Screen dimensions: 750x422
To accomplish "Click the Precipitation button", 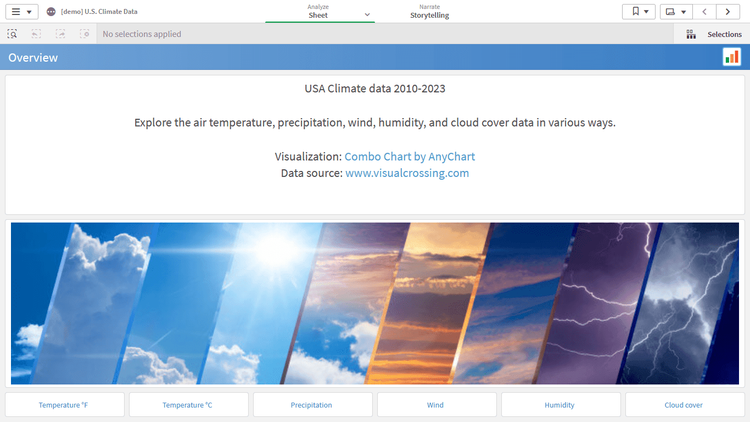I will [x=312, y=405].
